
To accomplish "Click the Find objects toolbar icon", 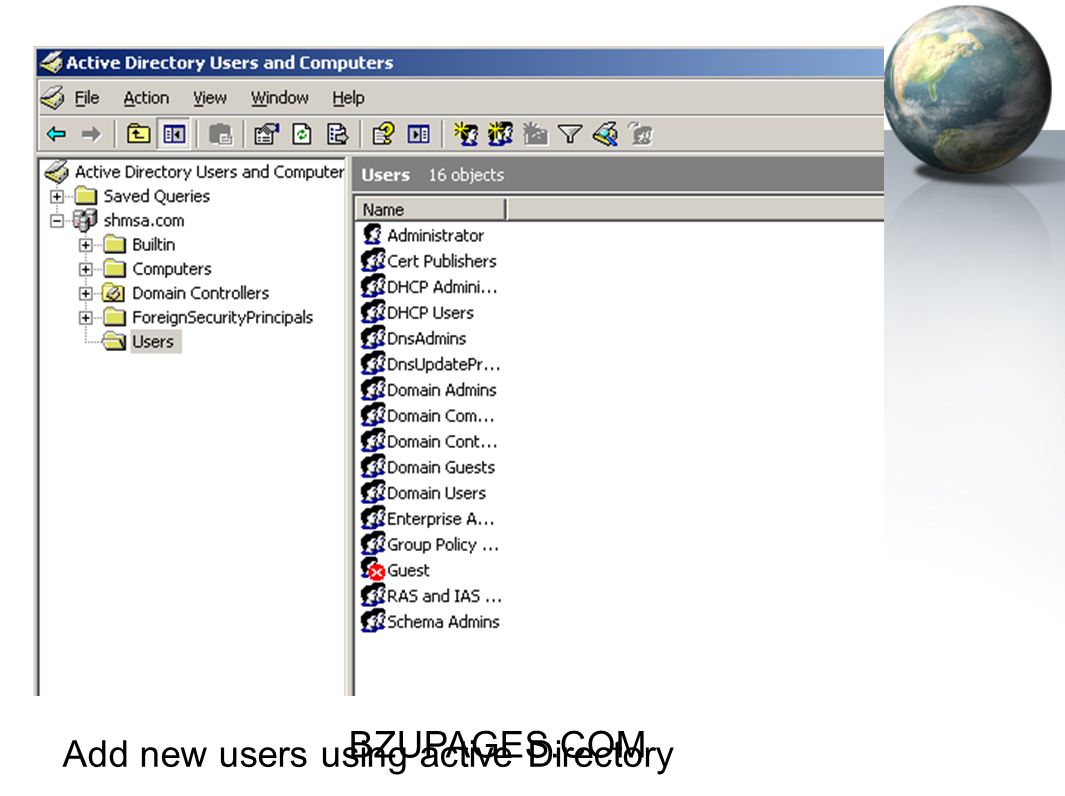I will pos(605,134).
